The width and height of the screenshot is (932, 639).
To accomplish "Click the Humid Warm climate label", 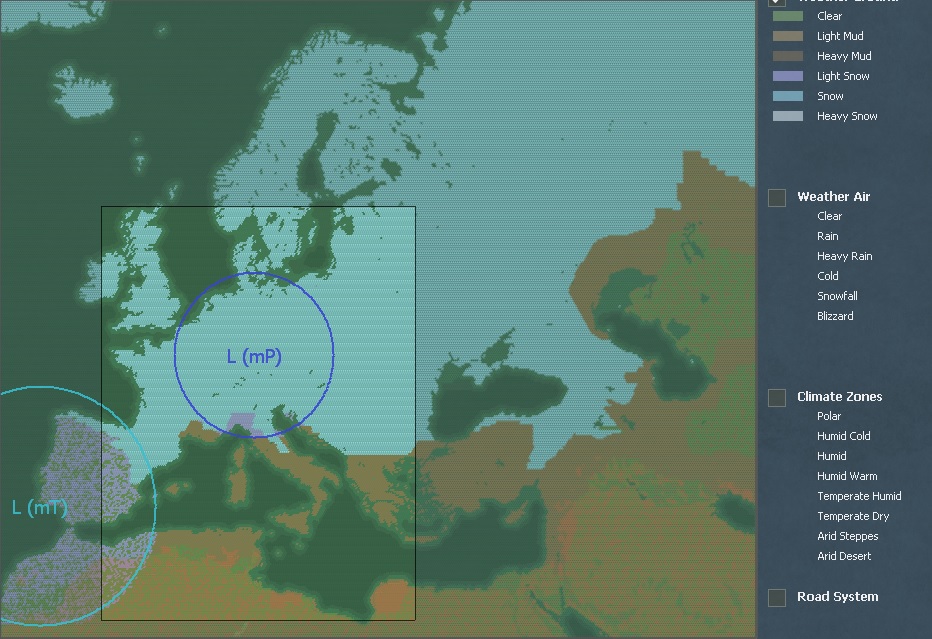I will pos(847,476).
